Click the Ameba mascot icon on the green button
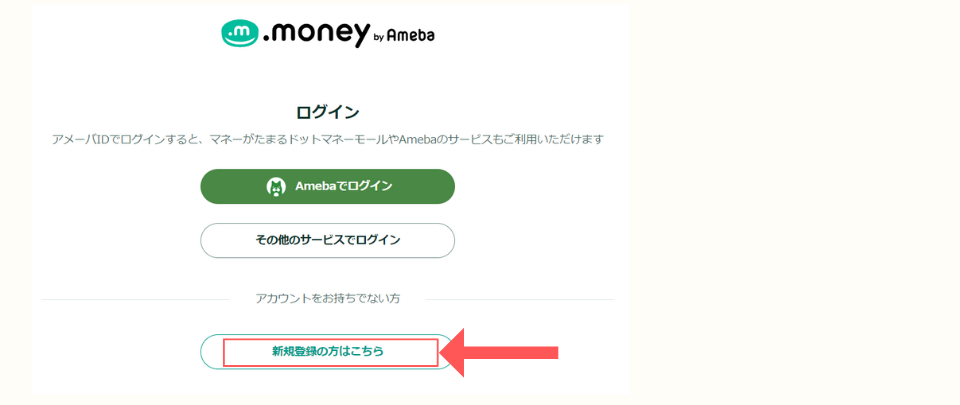 (276, 187)
